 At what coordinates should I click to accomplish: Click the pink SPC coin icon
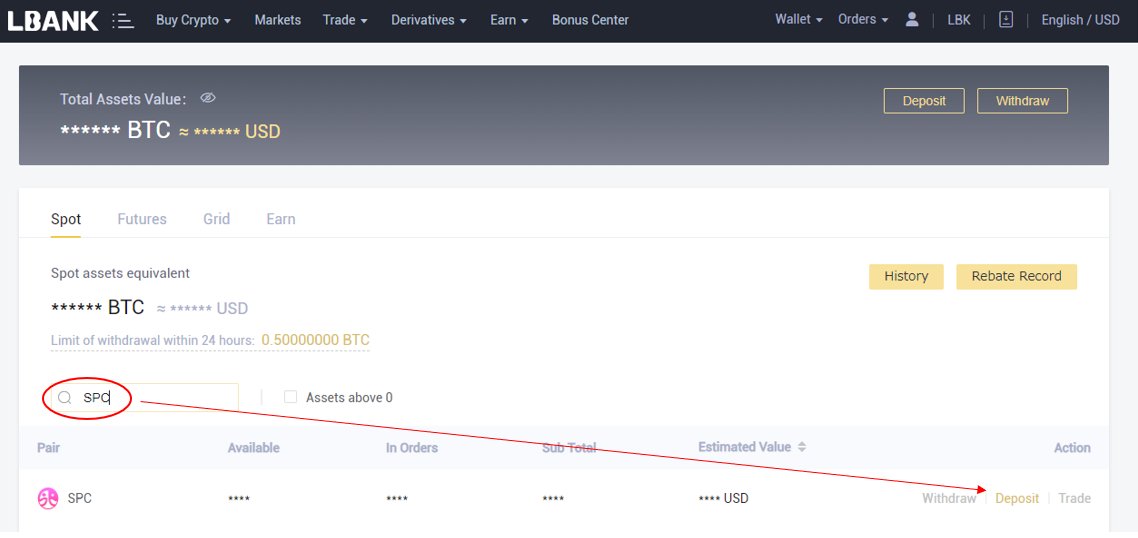tap(48, 499)
